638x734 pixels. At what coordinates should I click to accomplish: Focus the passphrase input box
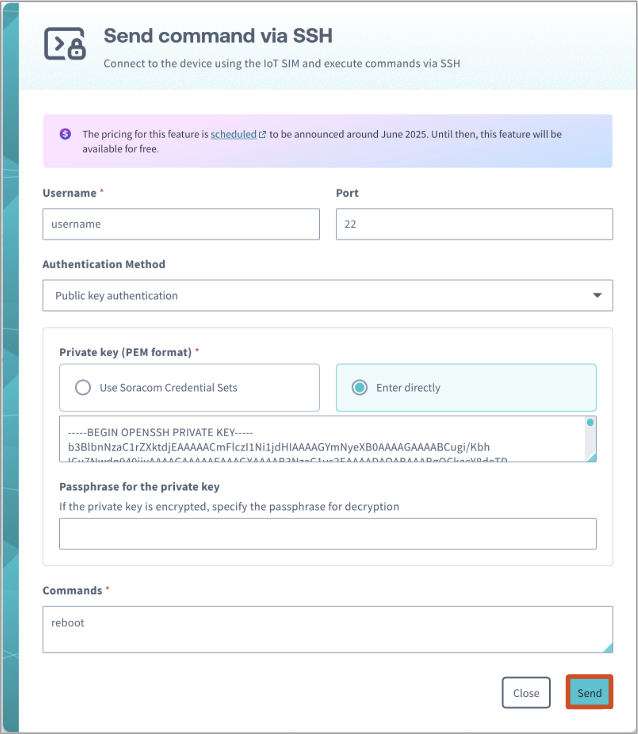click(x=328, y=534)
